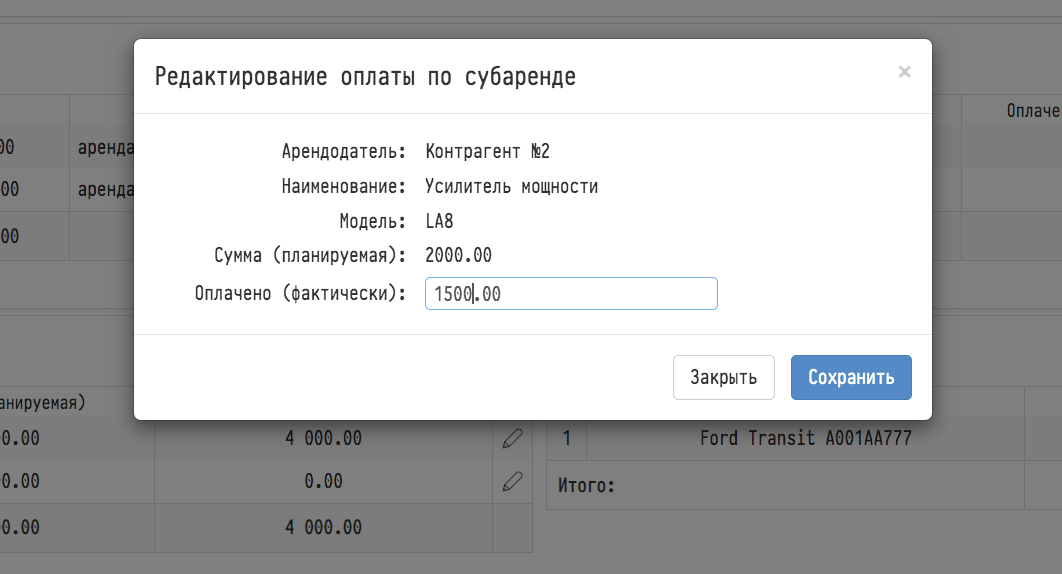Click row number 1 in the vehicle table
The width and height of the screenshot is (1062, 574).
click(x=567, y=438)
